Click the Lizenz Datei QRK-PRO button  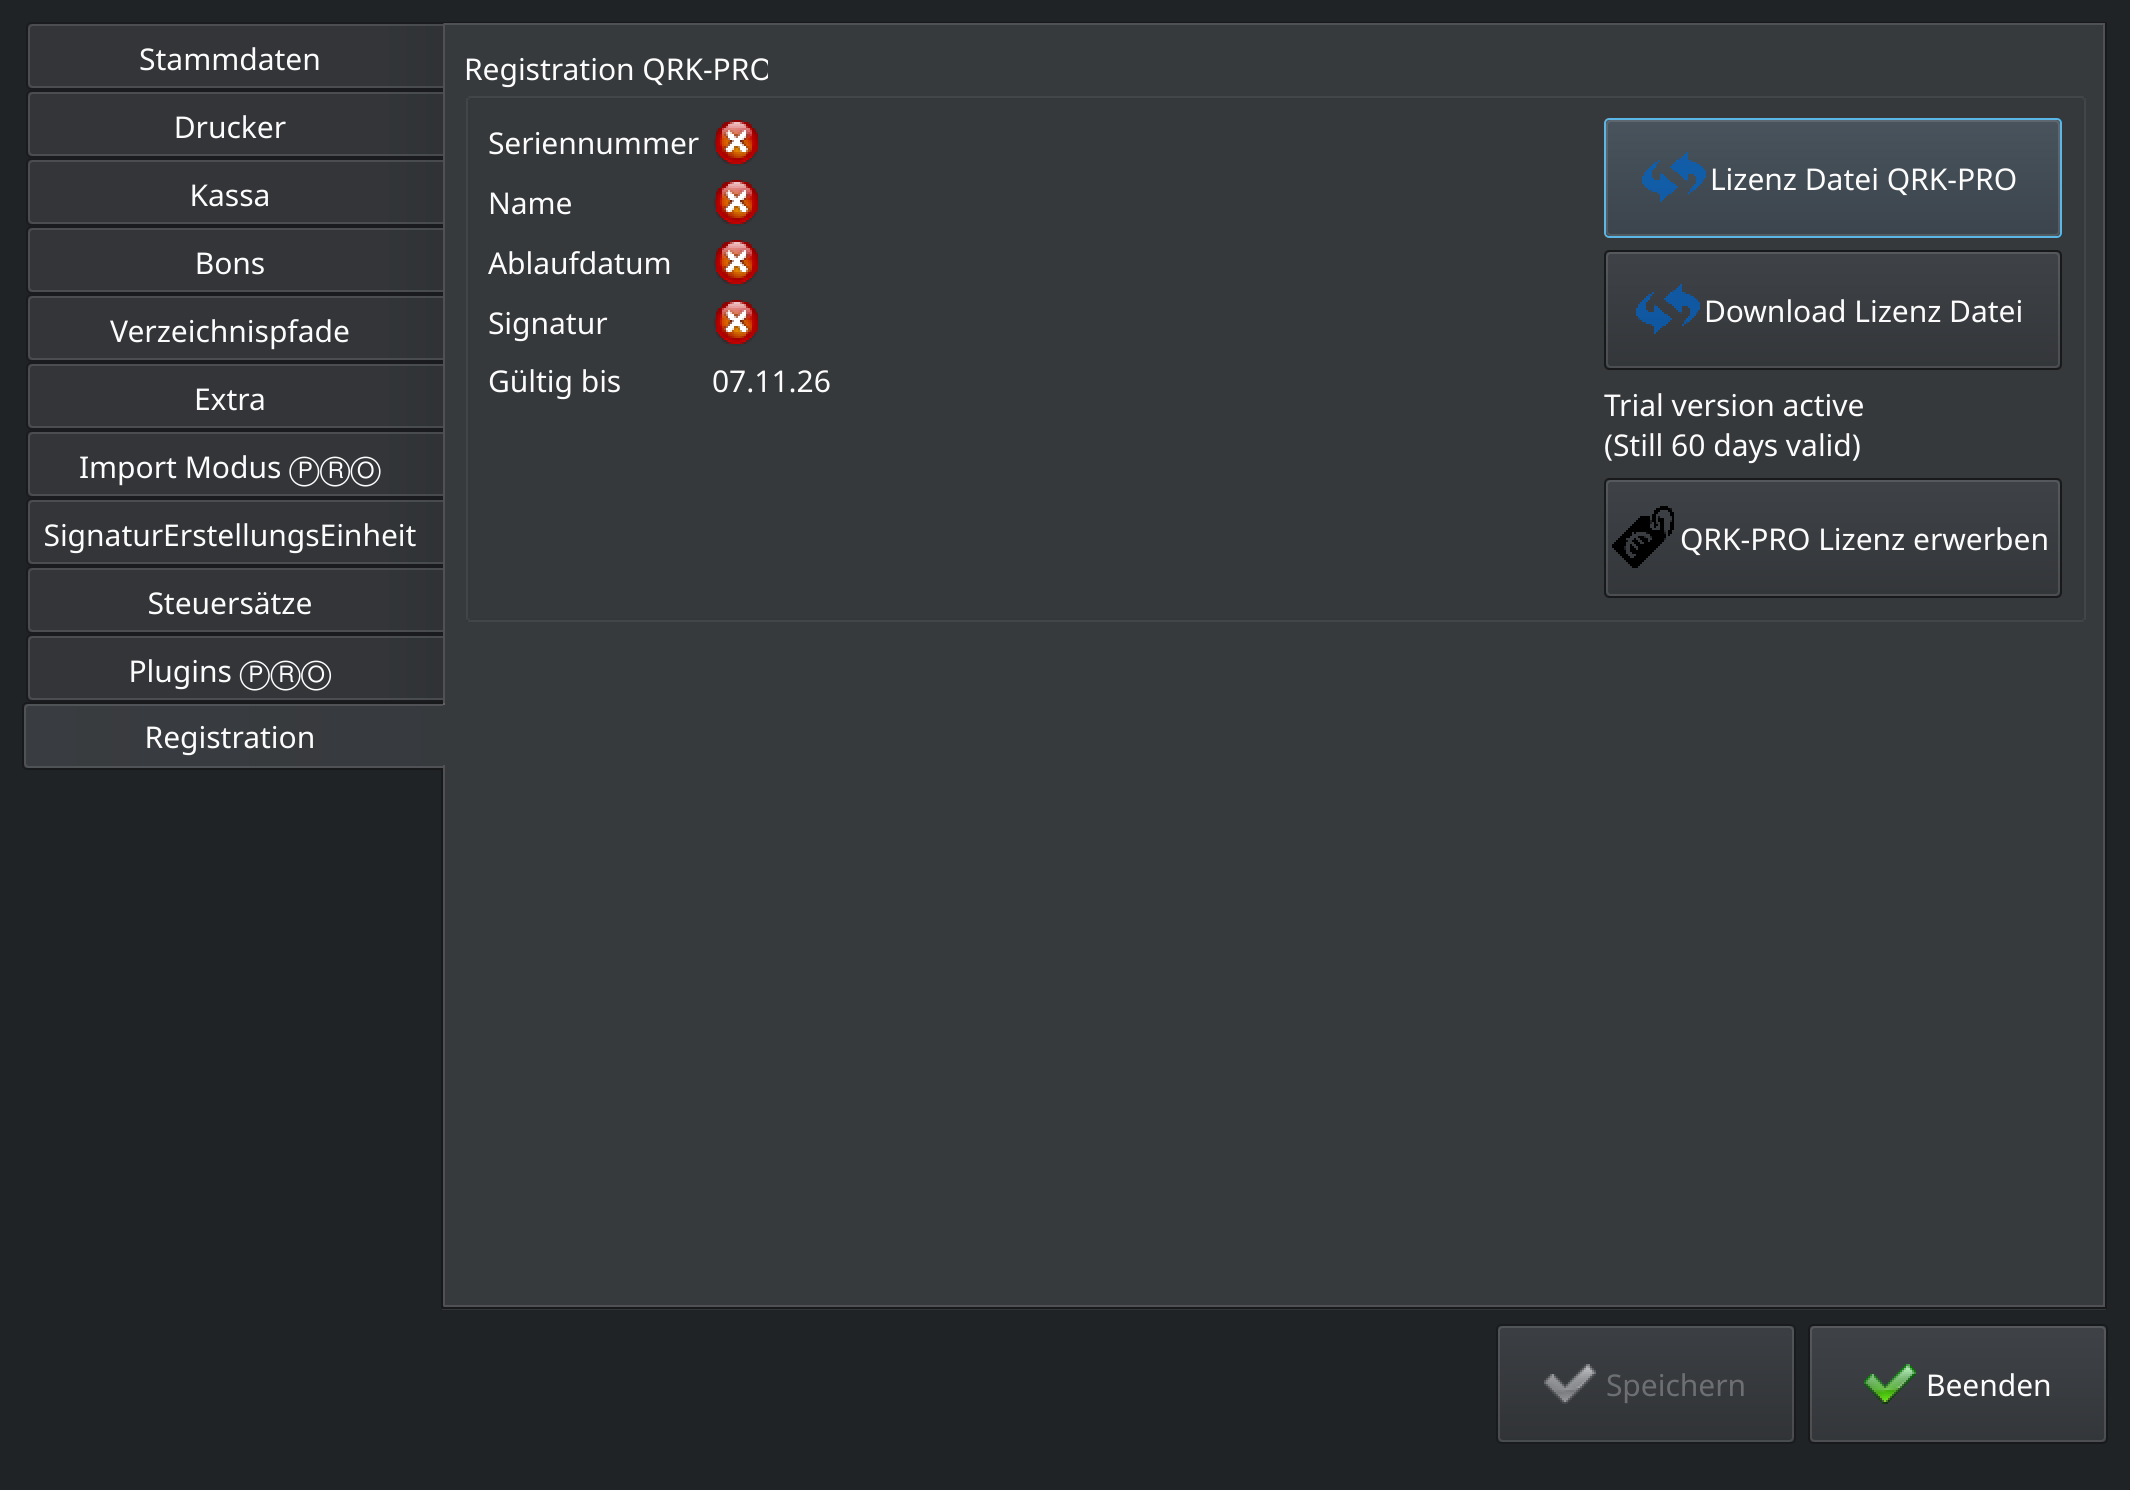[x=1832, y=178]
